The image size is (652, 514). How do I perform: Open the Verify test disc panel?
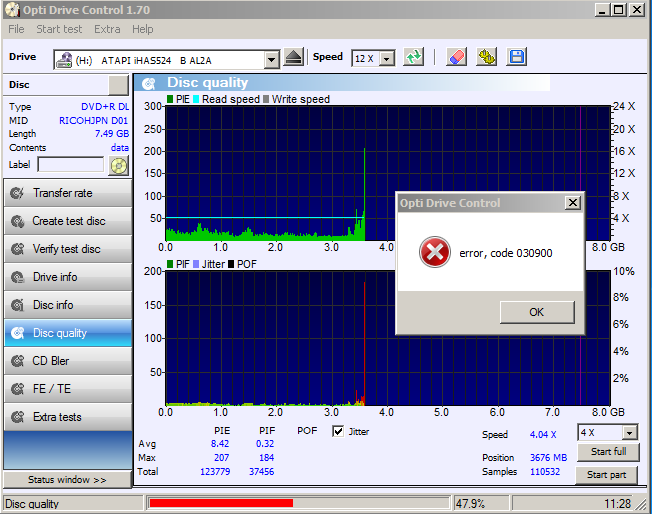tap(68, 249)
